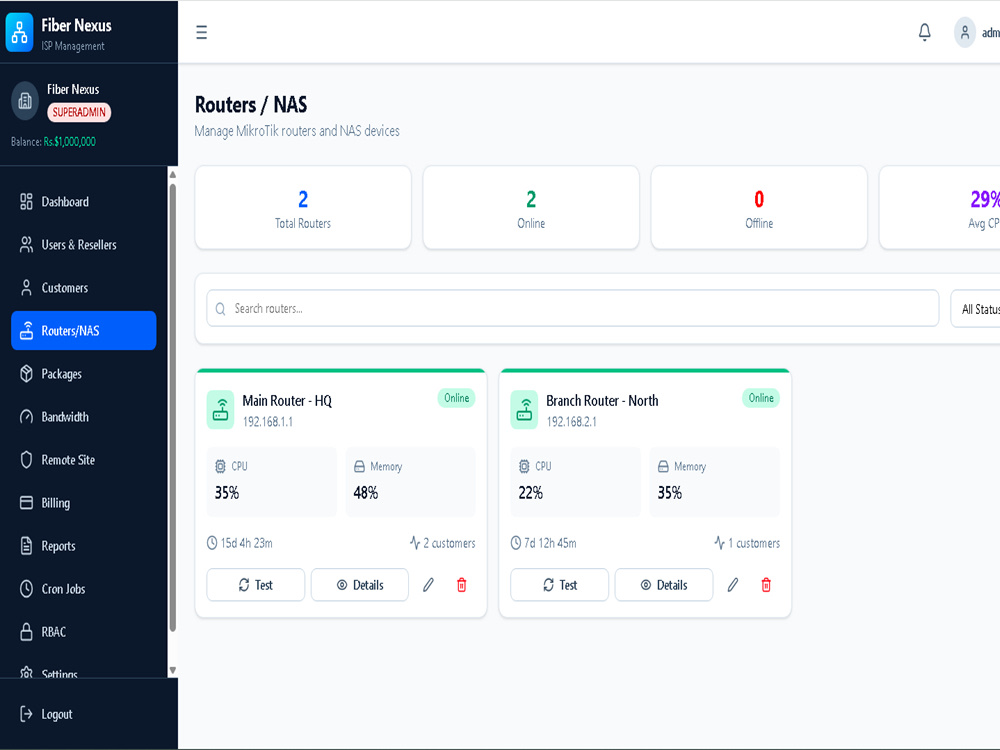This screenshot has height=750, width=1000.
Task: Click the Remote Site shield icon
Action: tap(26, 460)
